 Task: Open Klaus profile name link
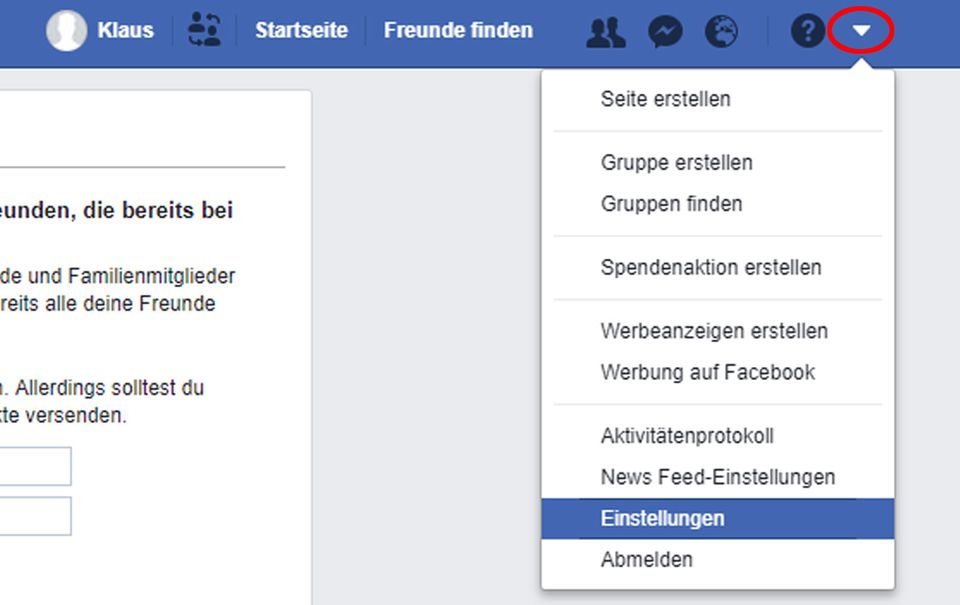point(126,31)
